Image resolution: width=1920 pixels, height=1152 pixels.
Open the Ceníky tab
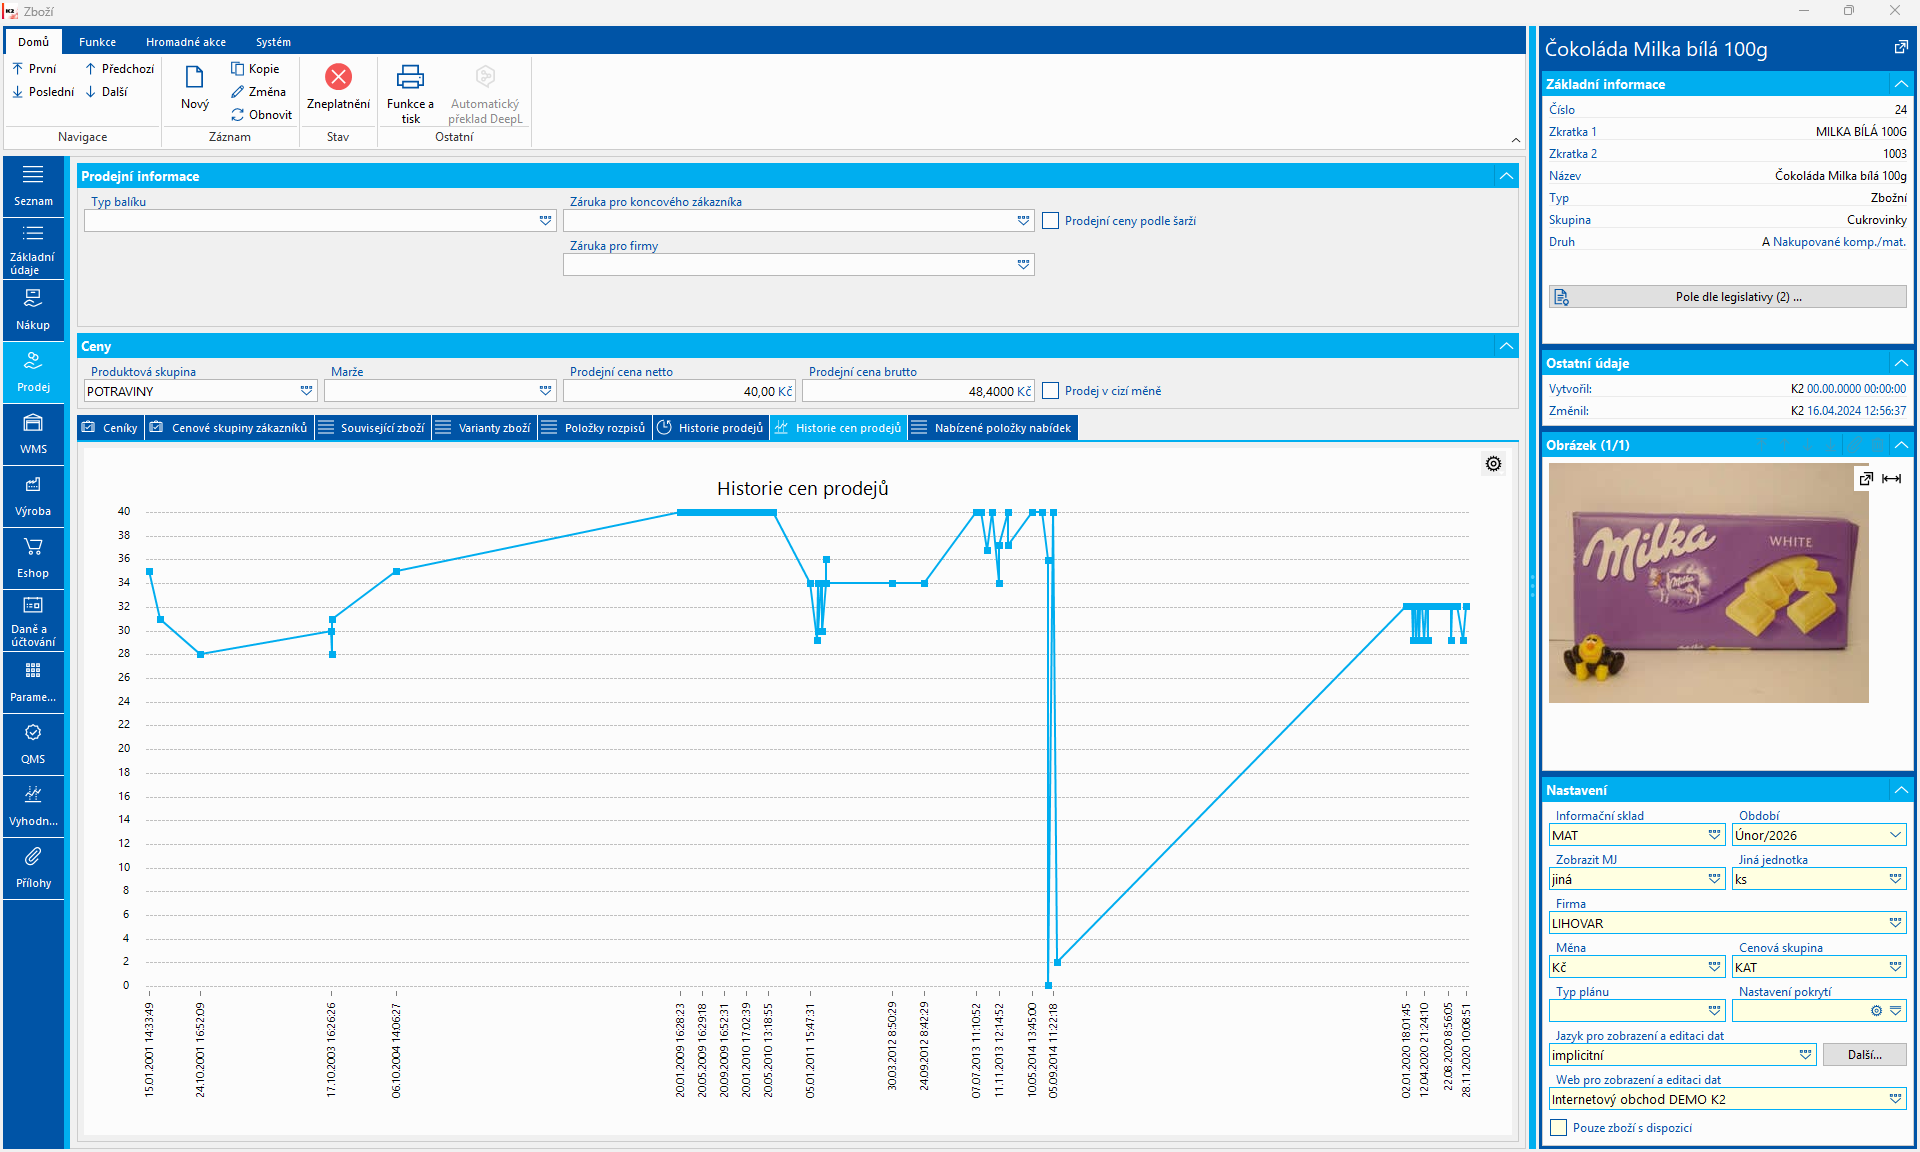point(110,428)
